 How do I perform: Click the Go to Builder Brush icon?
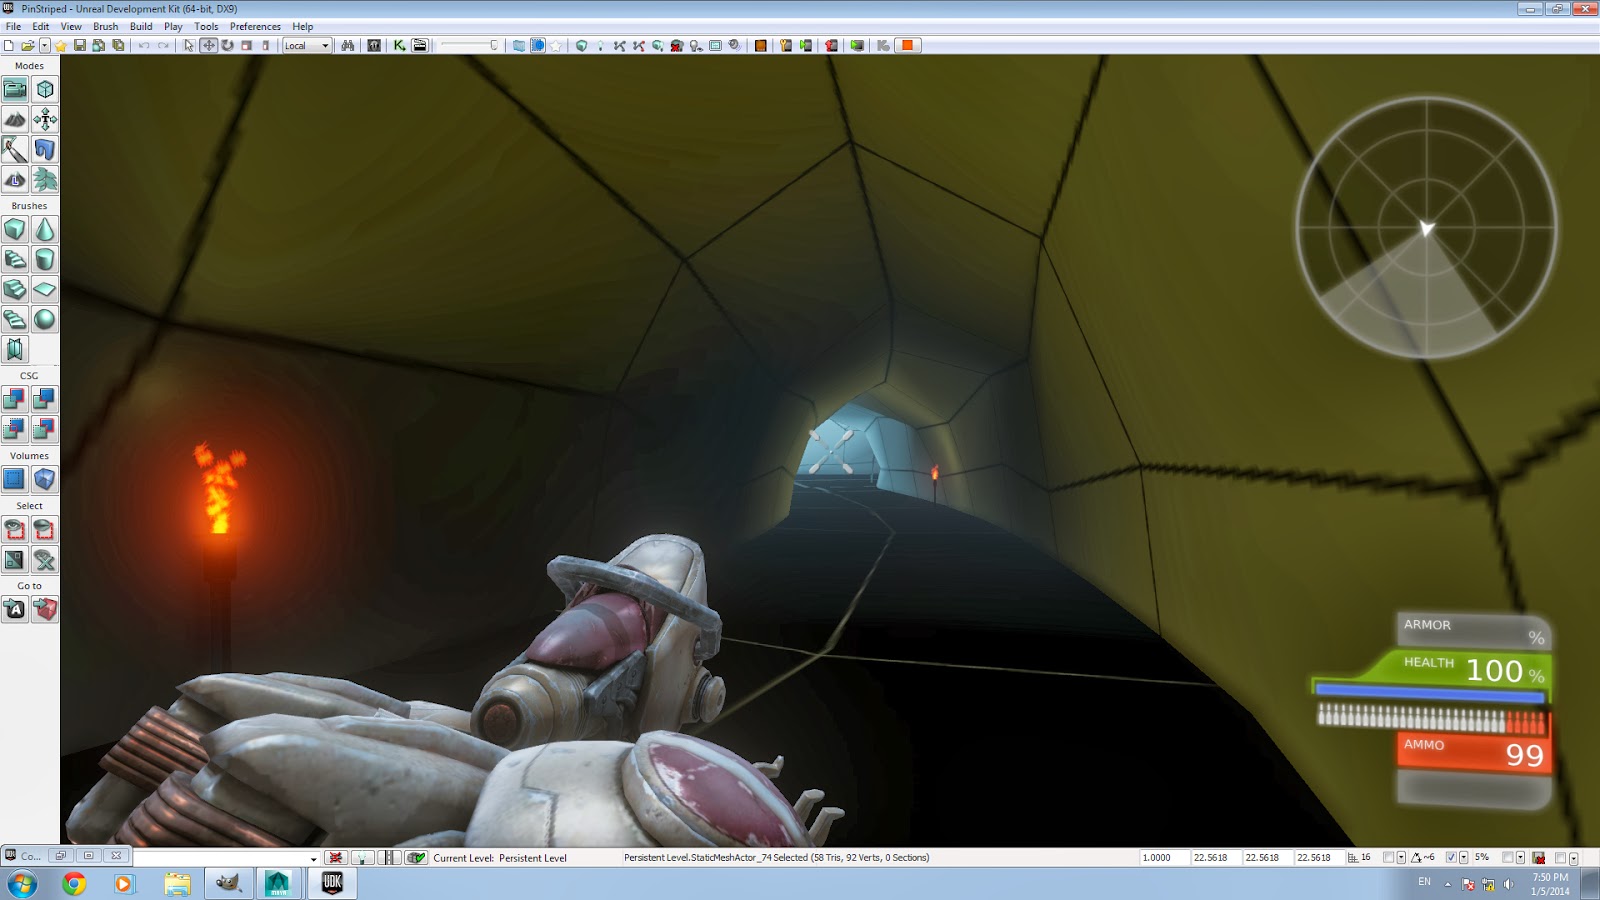click(x=45, y=609)
